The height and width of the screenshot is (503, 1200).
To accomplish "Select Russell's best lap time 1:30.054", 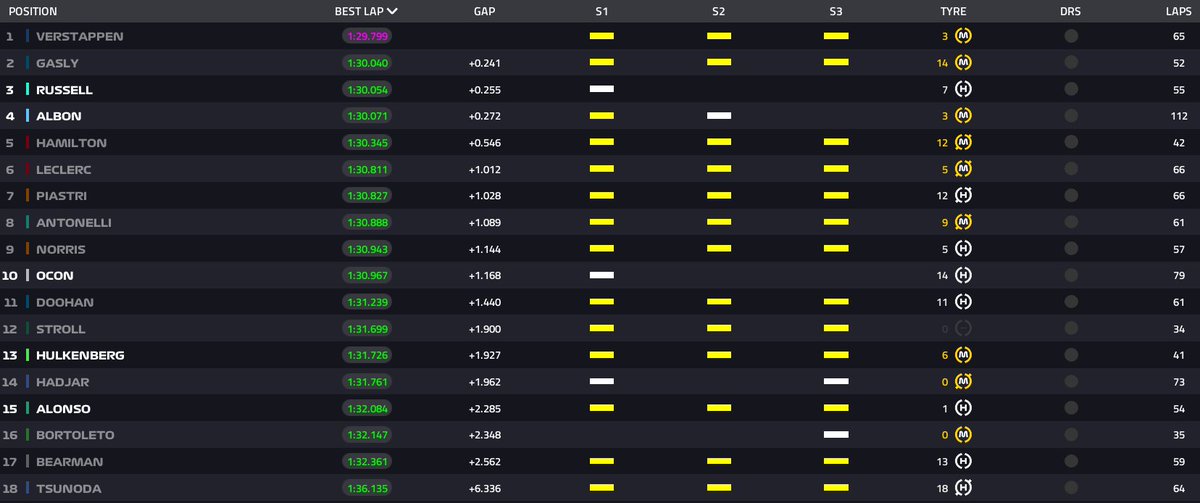I will tap(367, 90).
